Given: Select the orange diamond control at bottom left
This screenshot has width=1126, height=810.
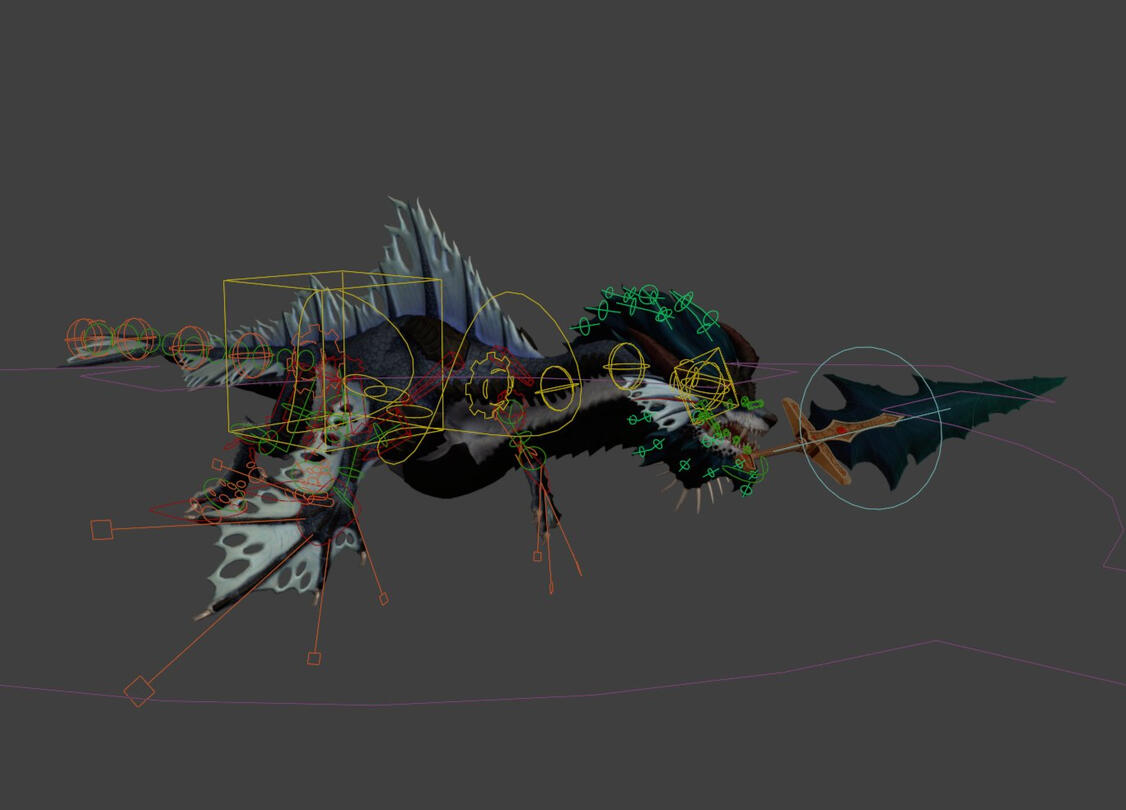Looking at the screenshot, I should tap(139, 689).
